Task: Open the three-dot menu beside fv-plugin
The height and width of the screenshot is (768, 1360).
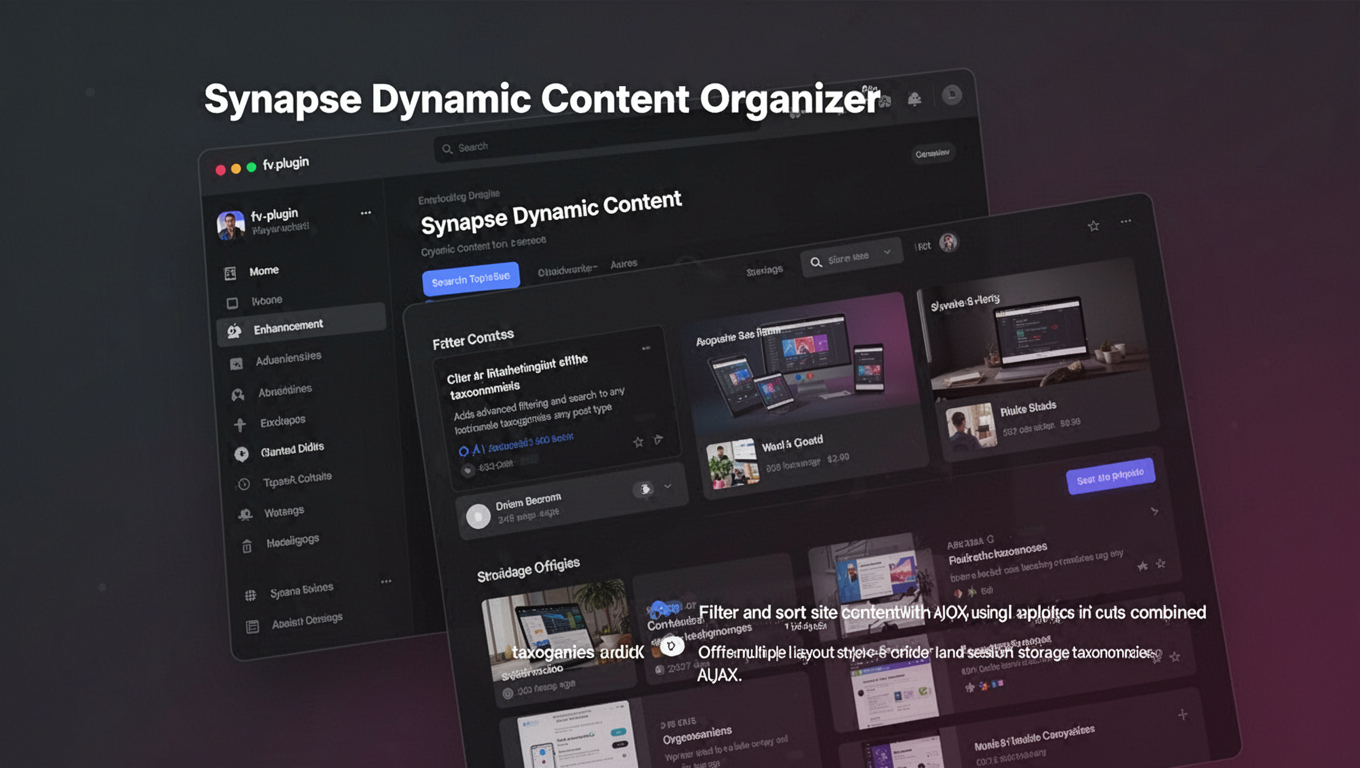Action: (x=366, y=212)
